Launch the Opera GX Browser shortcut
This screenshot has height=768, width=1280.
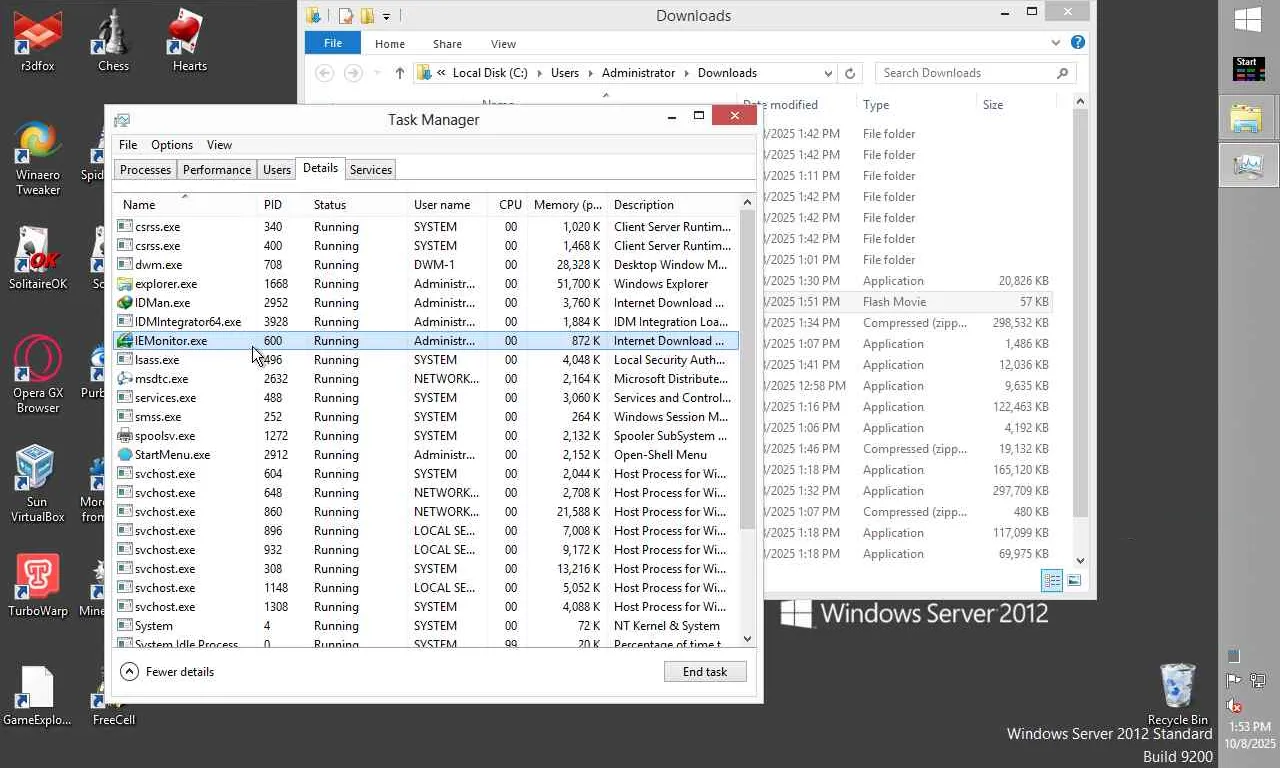tap(38, 375)
